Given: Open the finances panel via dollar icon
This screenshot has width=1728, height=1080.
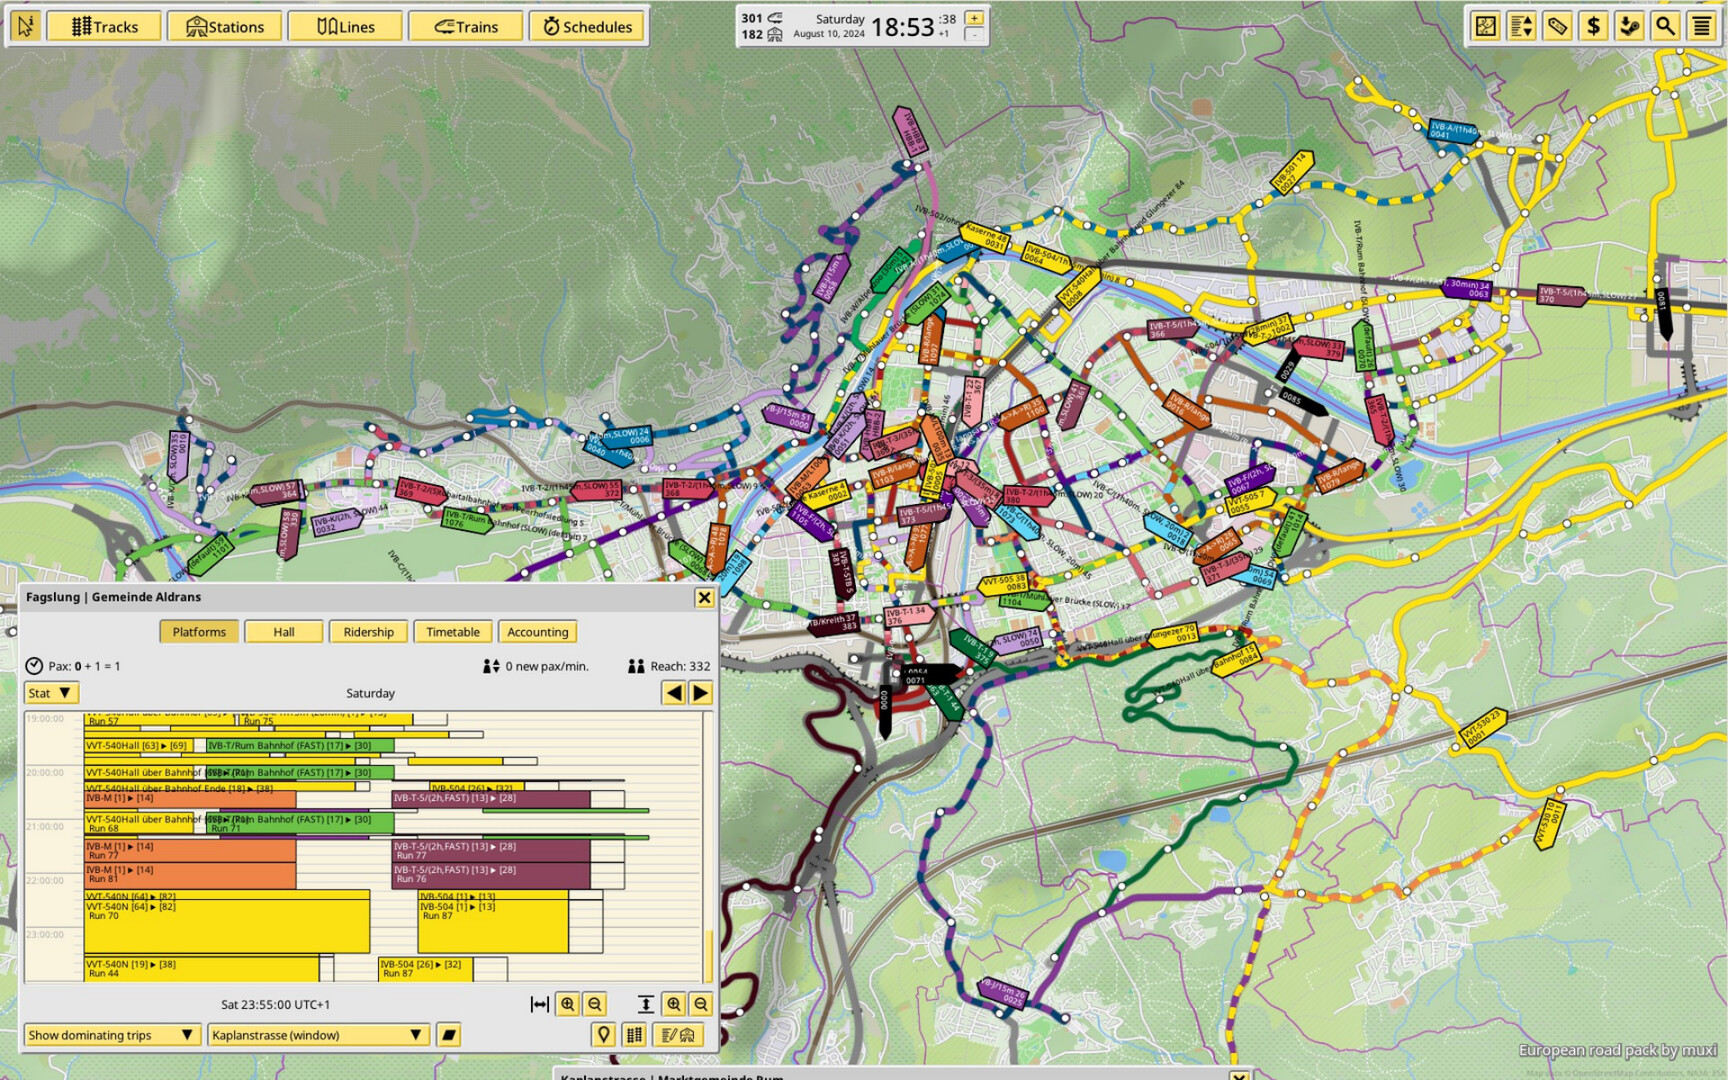Looking at the screenshot, I should click(x=1593, y=25).
